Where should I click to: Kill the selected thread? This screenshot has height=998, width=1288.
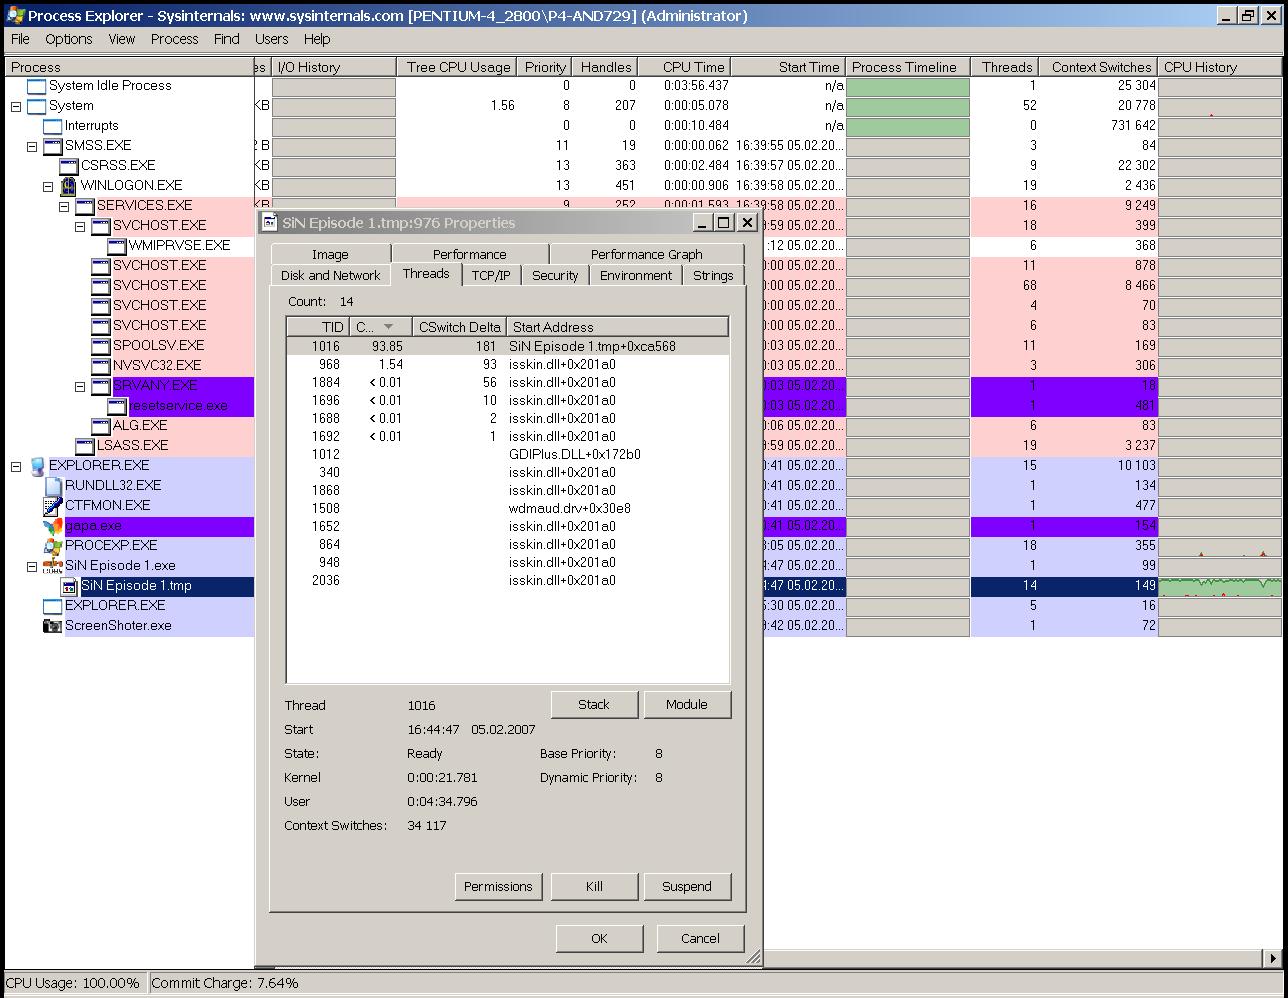(x=594, y=886)
